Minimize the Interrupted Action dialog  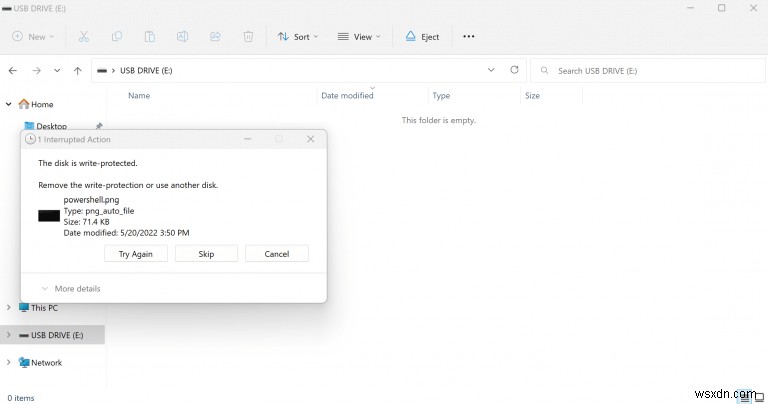(247, 139)
